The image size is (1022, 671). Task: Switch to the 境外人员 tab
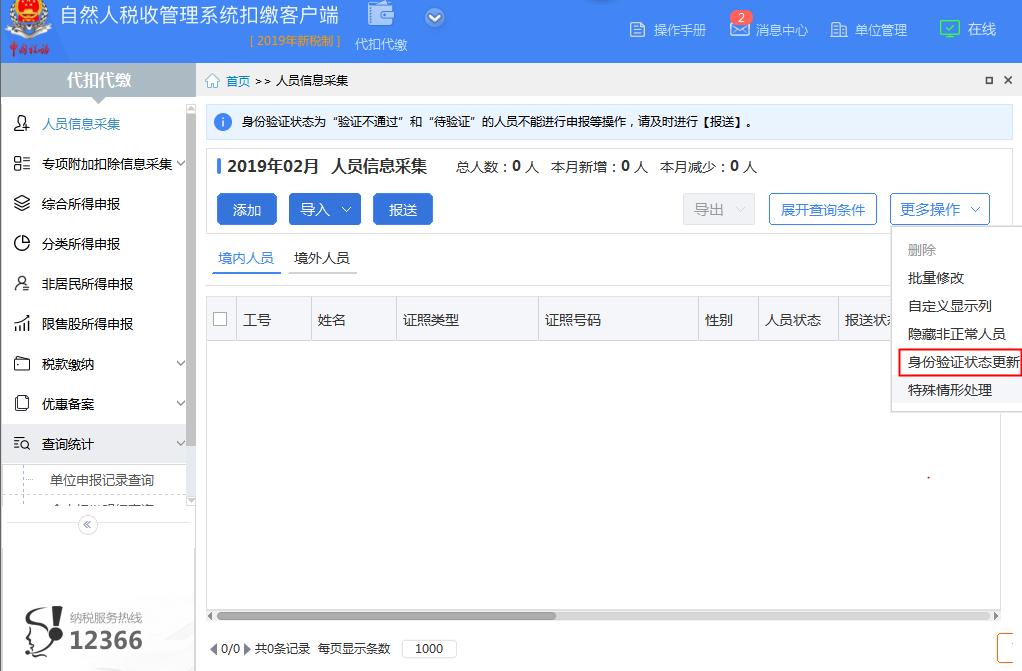322,257
